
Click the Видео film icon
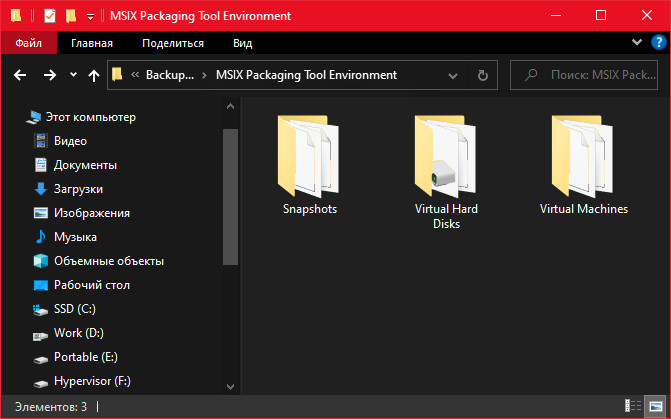point(41,140)
